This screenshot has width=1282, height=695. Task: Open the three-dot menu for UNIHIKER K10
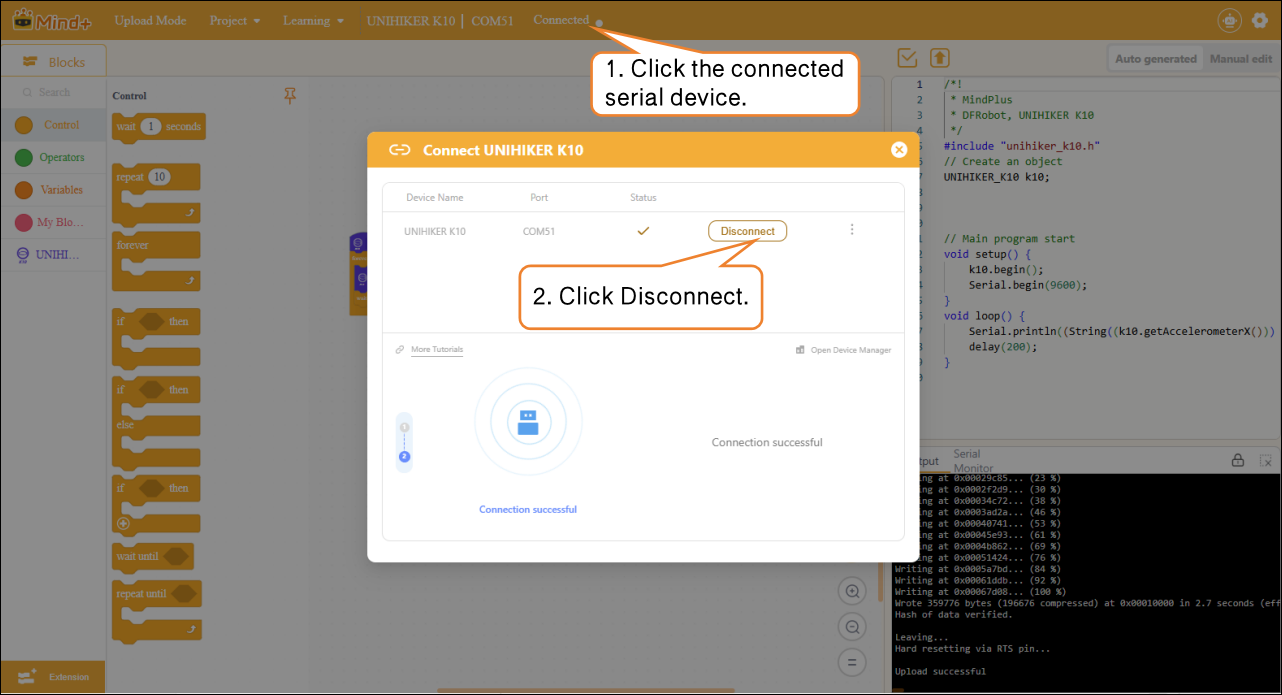(x=852, y=230)
